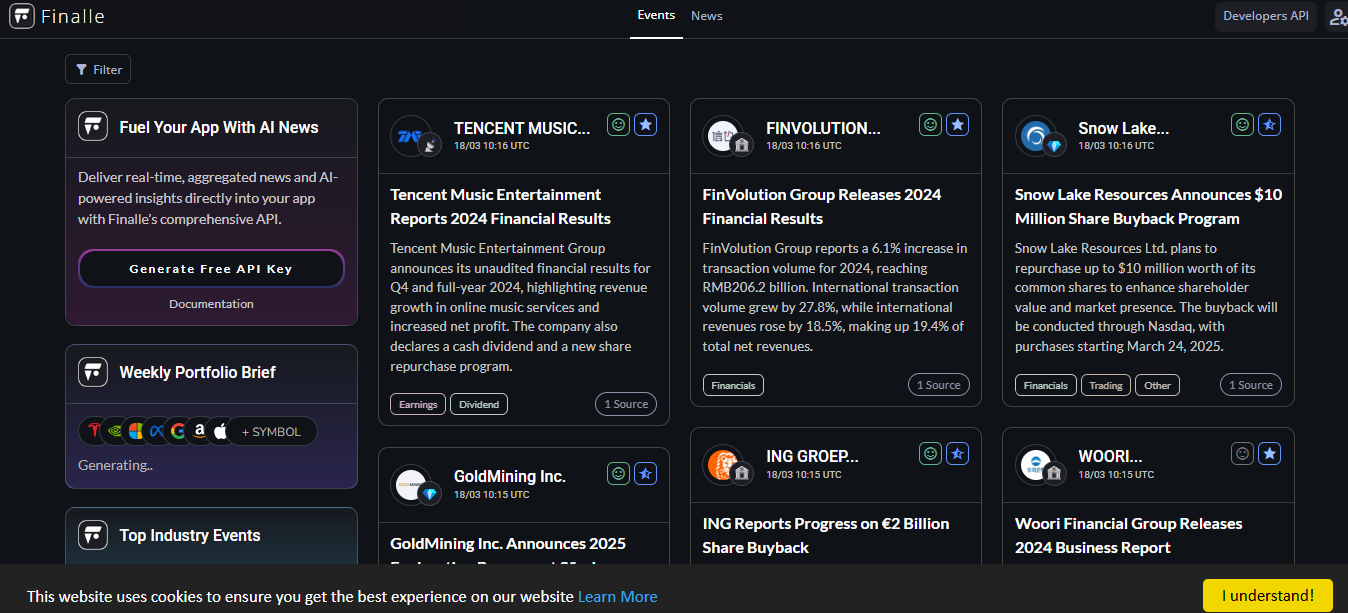Open the Documentation link
Screen dimensions: 1348x613
click(x=211, y=304)
